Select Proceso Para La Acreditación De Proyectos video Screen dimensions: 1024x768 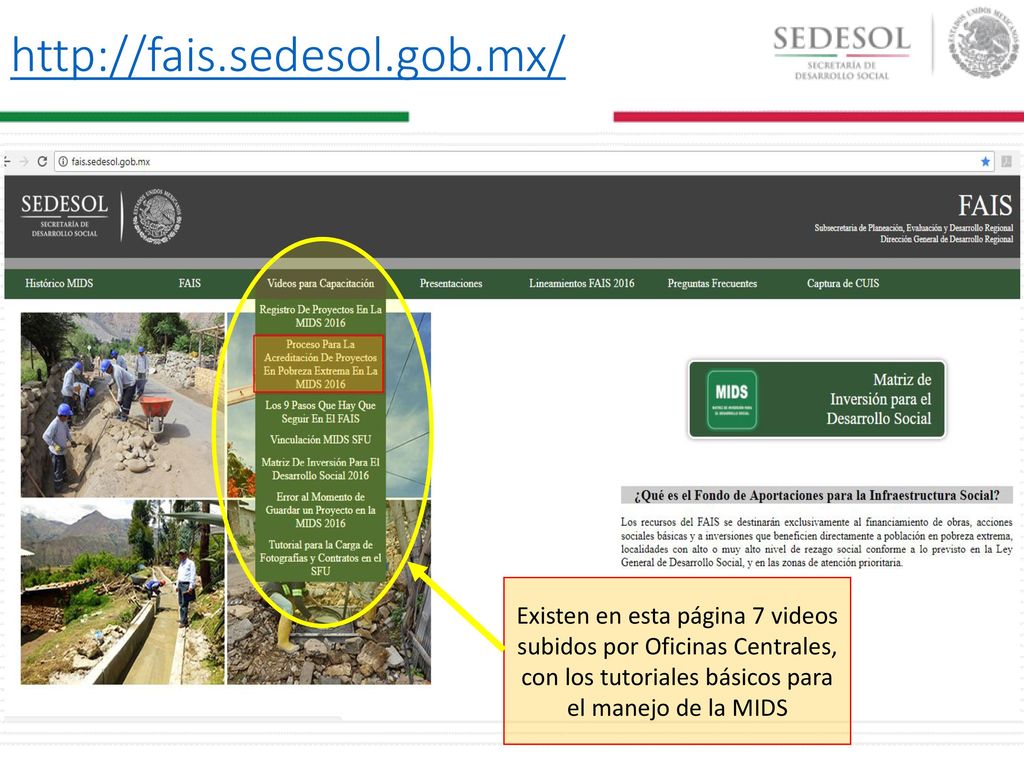tap(320, 364)
